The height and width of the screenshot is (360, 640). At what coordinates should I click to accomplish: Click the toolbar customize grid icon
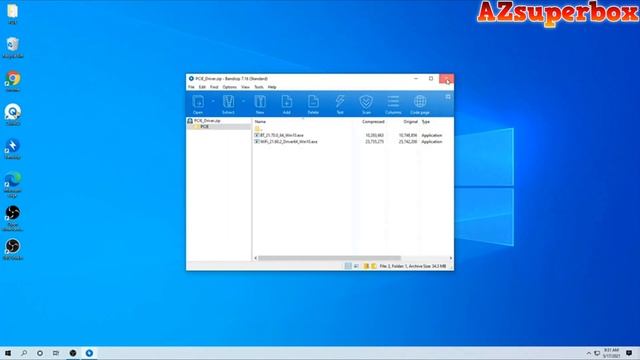(x=448, y=97)
